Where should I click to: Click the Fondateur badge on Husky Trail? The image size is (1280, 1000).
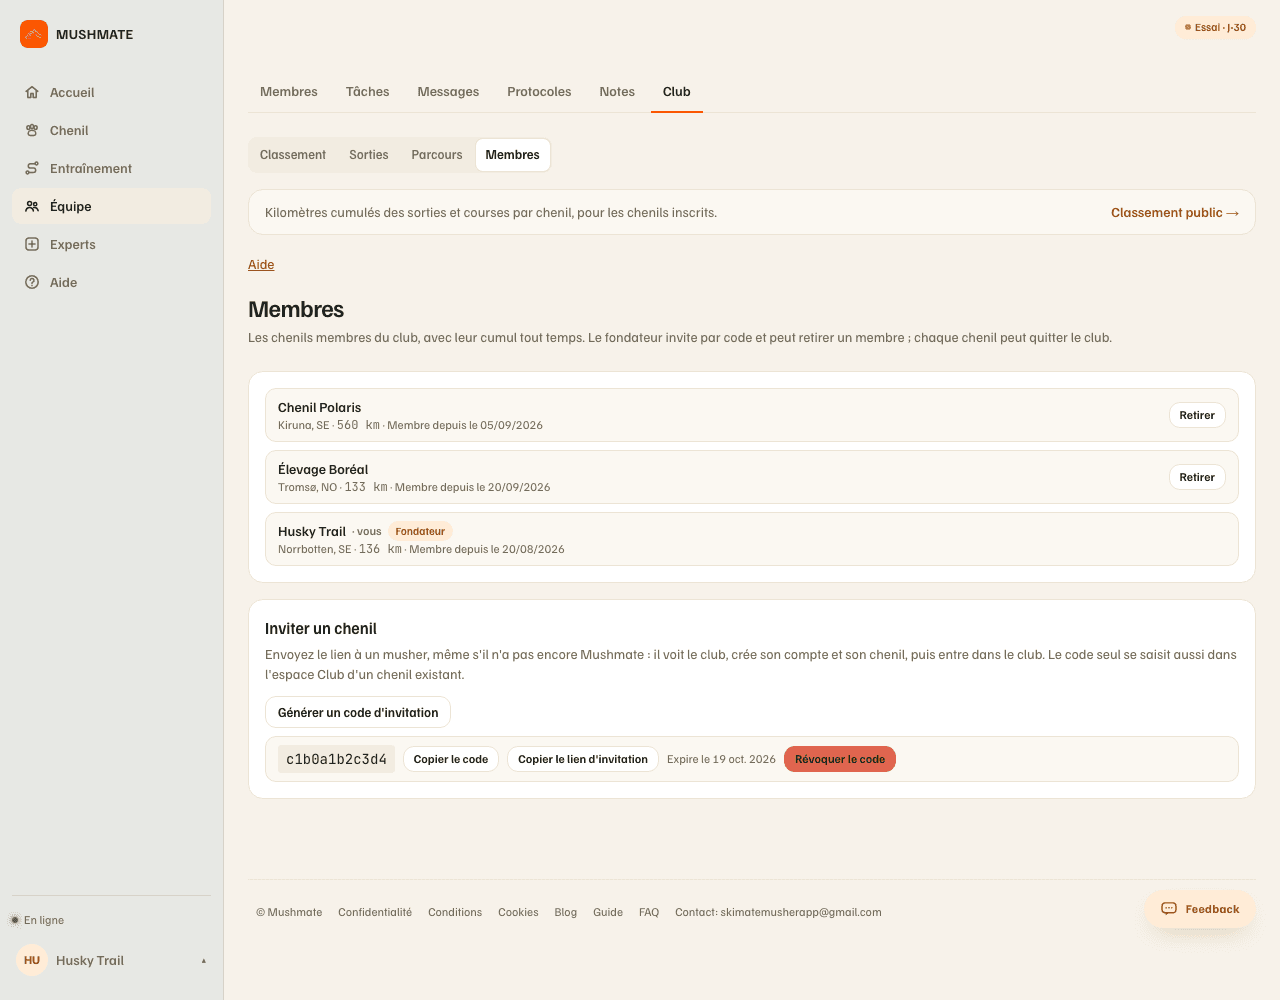tap(420, 531)
